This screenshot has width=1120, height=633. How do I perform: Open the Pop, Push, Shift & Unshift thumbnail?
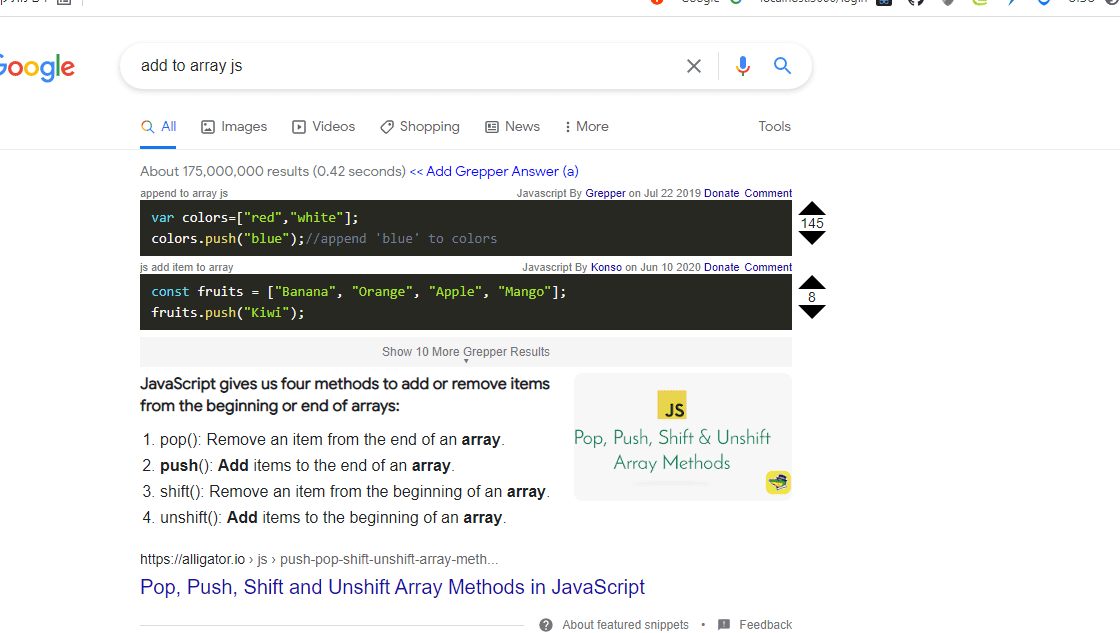click(682, 437)
